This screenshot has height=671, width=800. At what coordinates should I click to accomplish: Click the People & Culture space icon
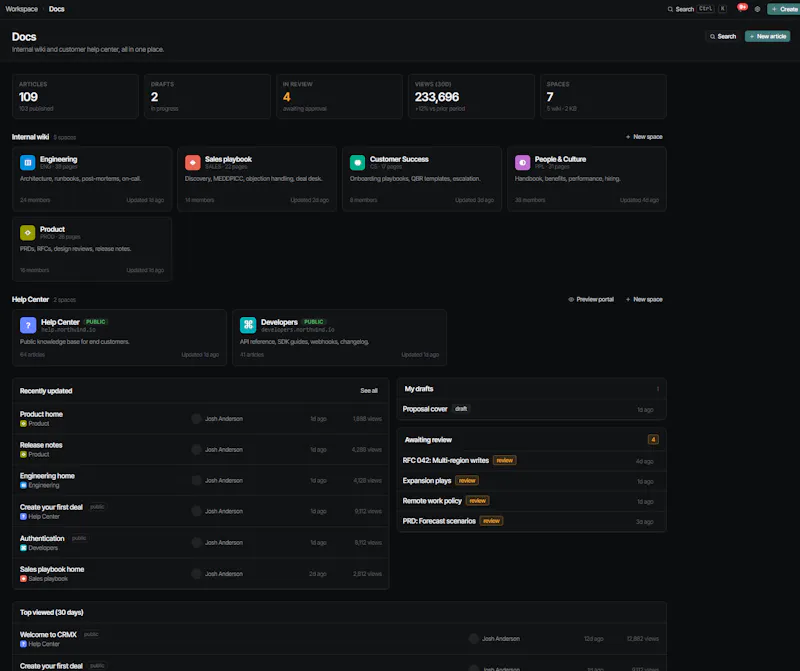(x=522, y=162)
